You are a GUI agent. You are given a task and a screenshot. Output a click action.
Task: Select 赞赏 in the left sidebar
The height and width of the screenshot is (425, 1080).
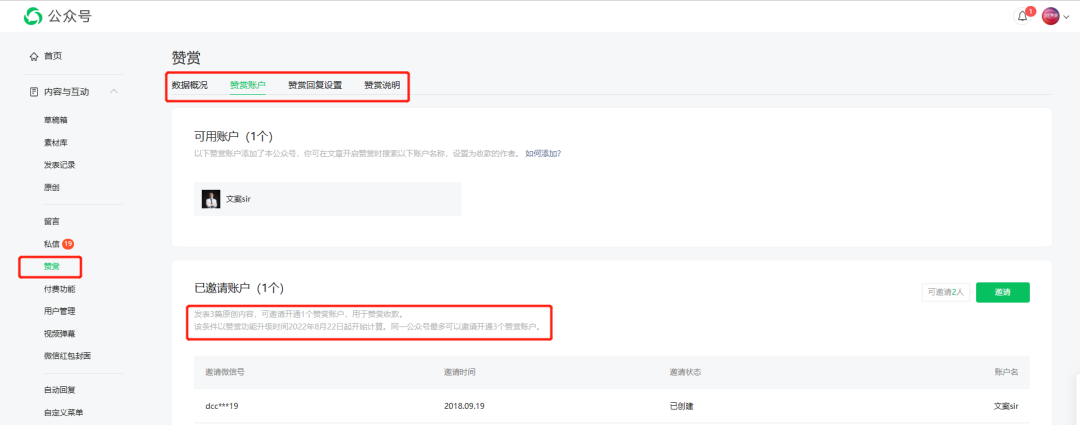point(51,266)
